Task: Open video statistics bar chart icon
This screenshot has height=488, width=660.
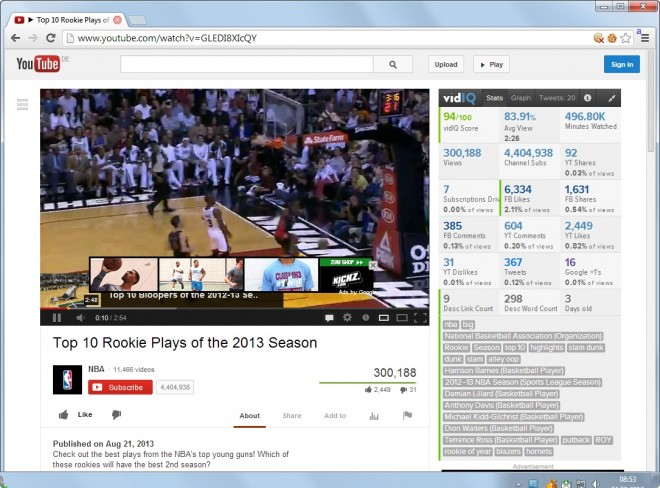Action: (374, 416)
